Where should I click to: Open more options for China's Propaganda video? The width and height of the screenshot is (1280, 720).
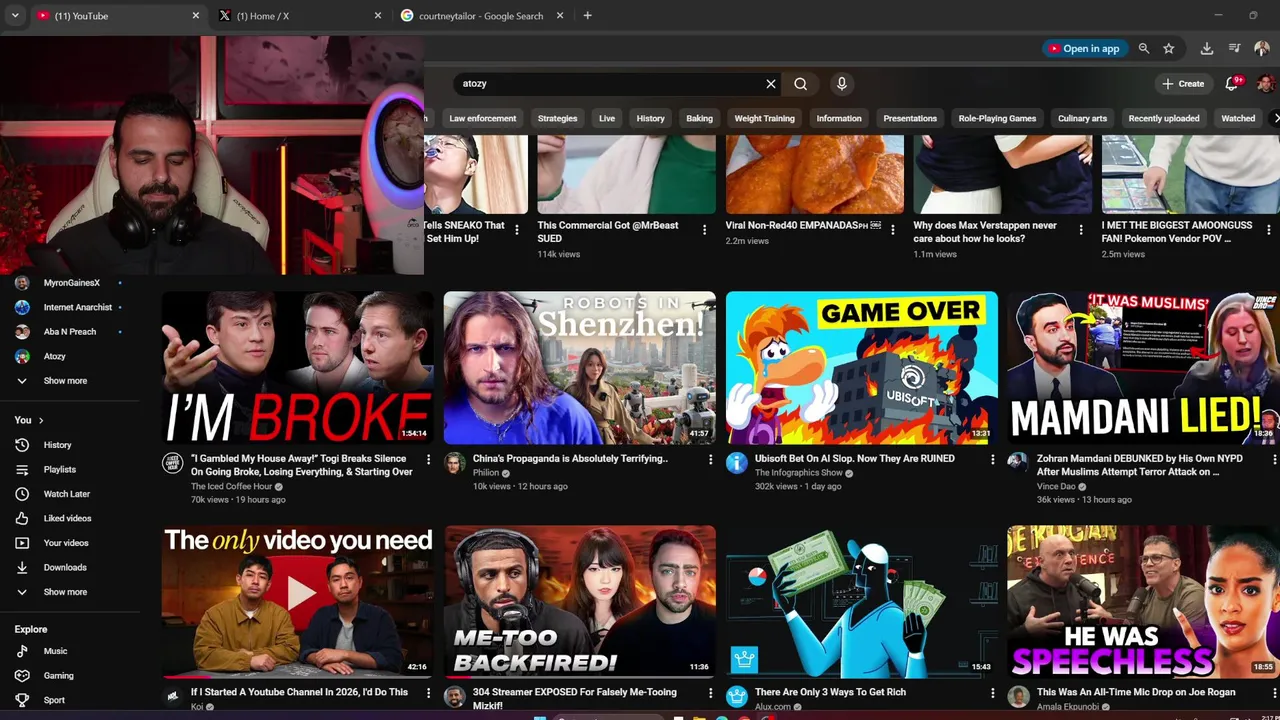click(x=711, y=460)
